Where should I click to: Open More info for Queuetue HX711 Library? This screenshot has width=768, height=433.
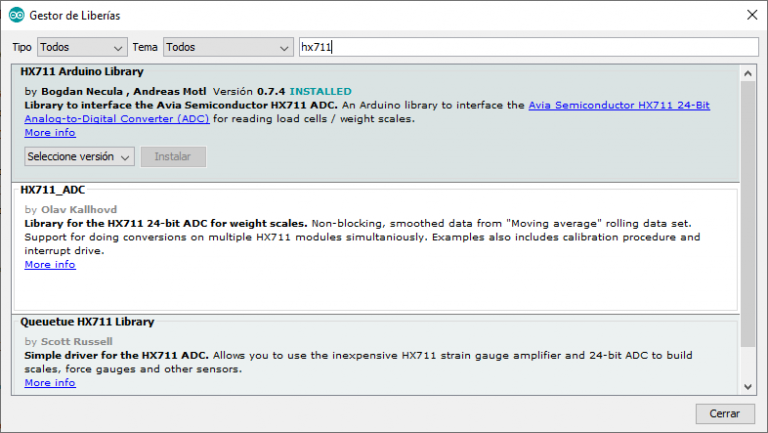[x=49, y=383]
